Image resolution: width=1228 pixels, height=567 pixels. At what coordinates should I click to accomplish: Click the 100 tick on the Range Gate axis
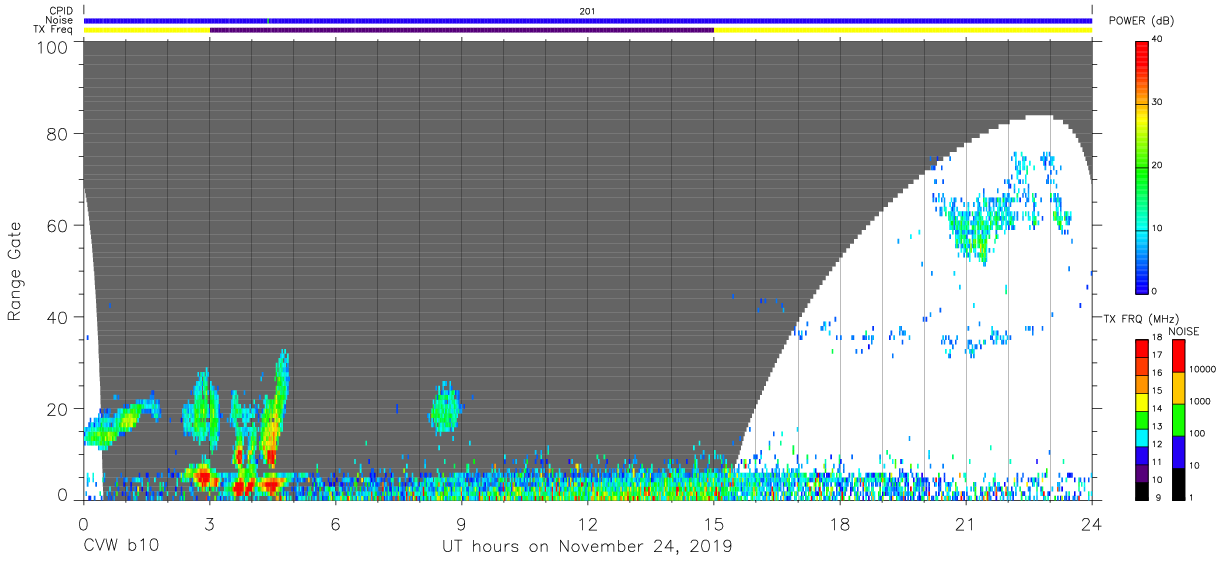coord(54,46)
